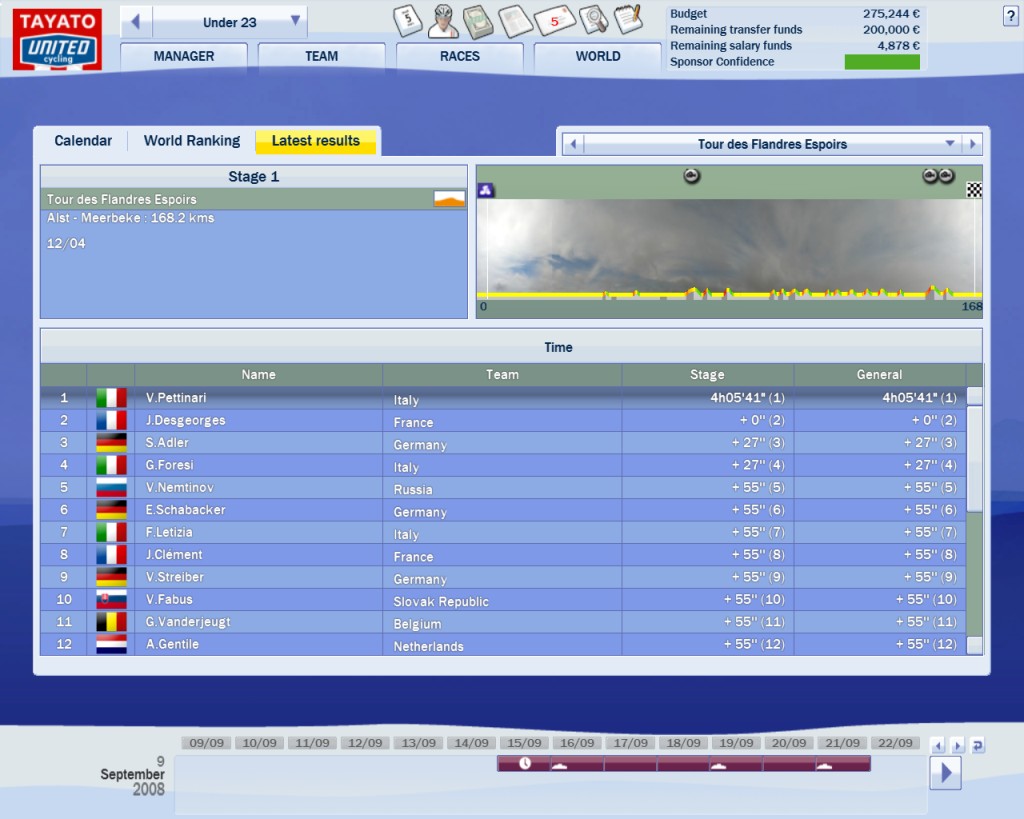
Task: Go to the next race with right arrow
Action: [972, 144]
